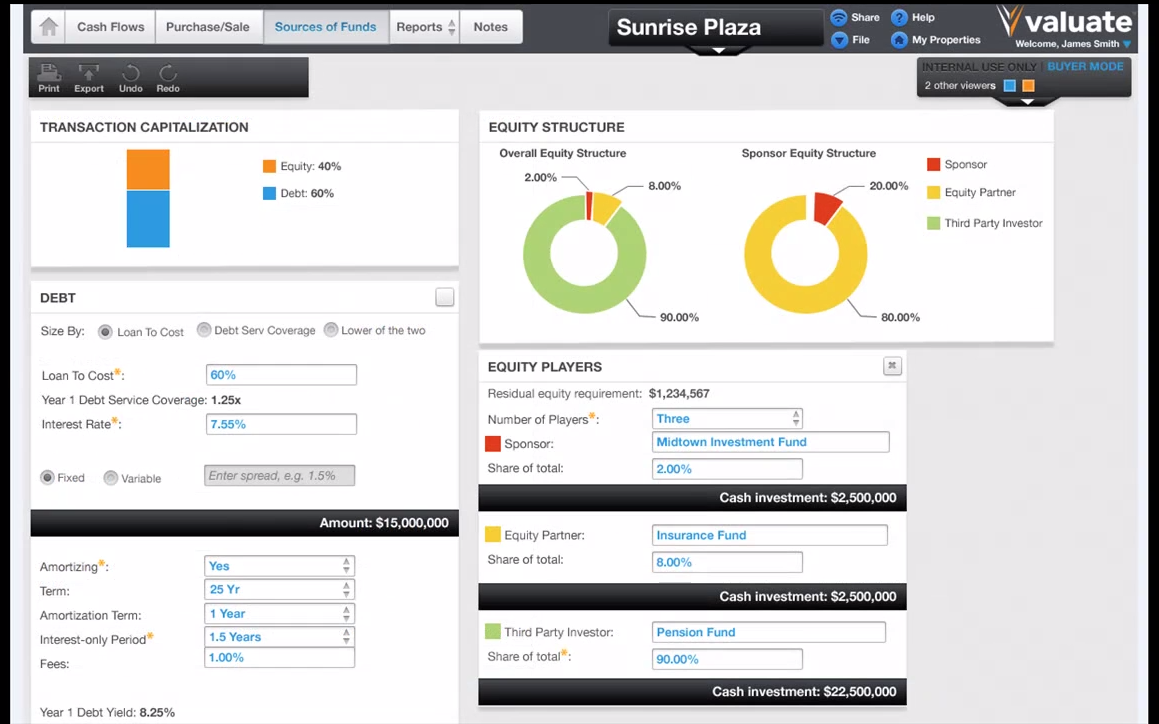Click the Overall Equity Structure donut chart

585,253
